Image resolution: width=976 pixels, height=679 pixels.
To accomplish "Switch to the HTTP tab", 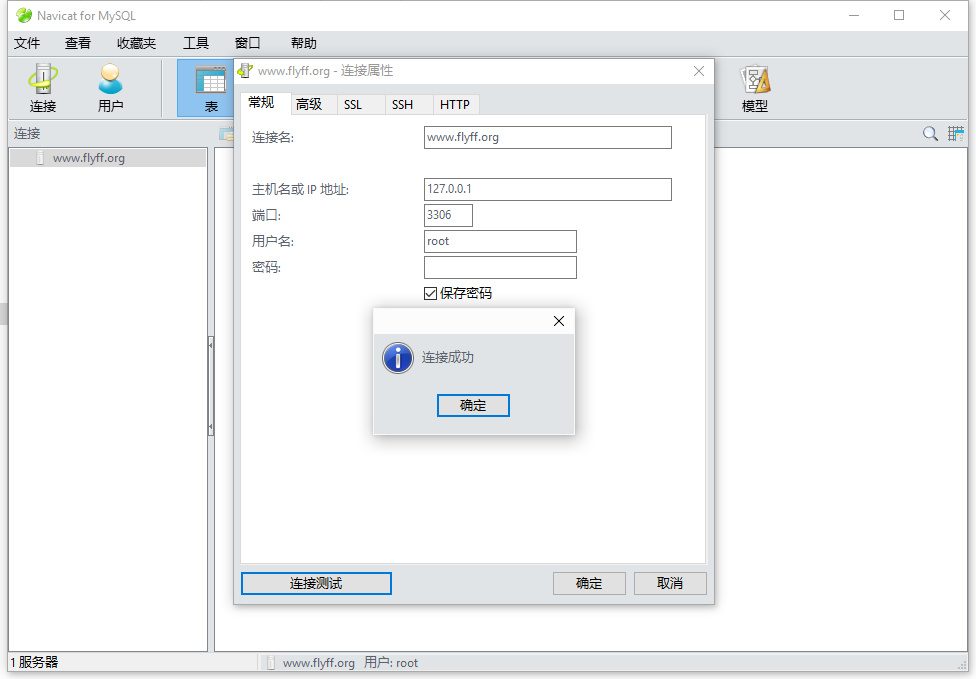I will [x=455, y=105].
